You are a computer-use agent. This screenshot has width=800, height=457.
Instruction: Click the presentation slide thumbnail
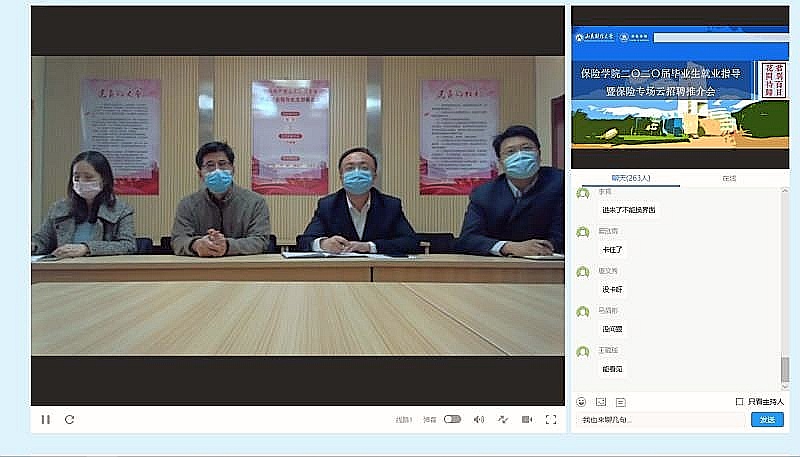pos(680,98)
